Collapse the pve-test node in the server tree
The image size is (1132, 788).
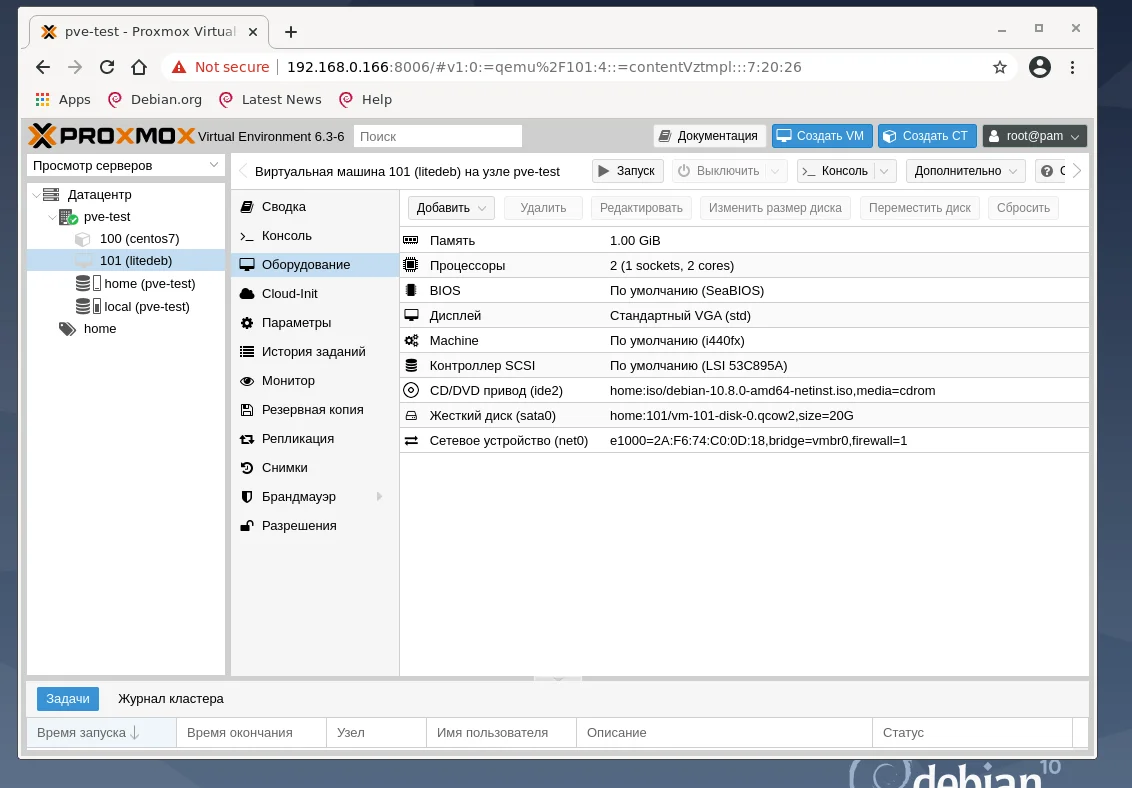point(51,216)
